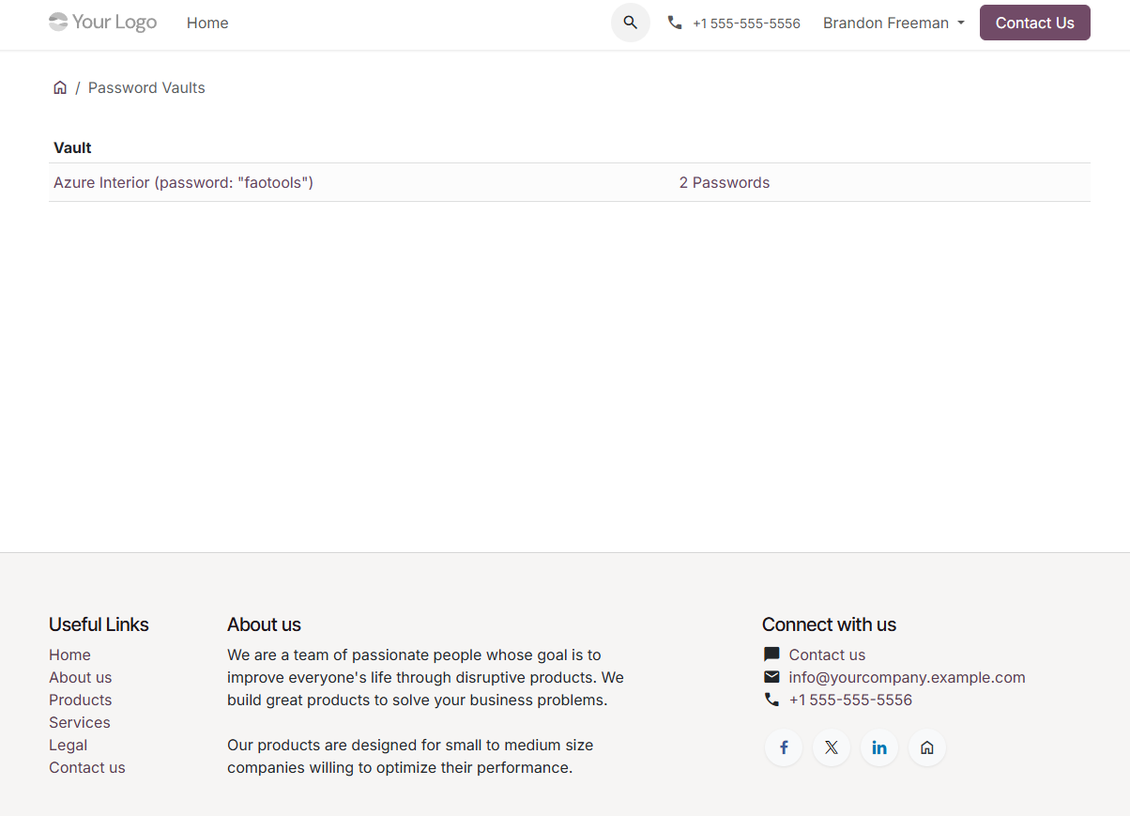
Task: Open the footer Products link
Action: 80,700
